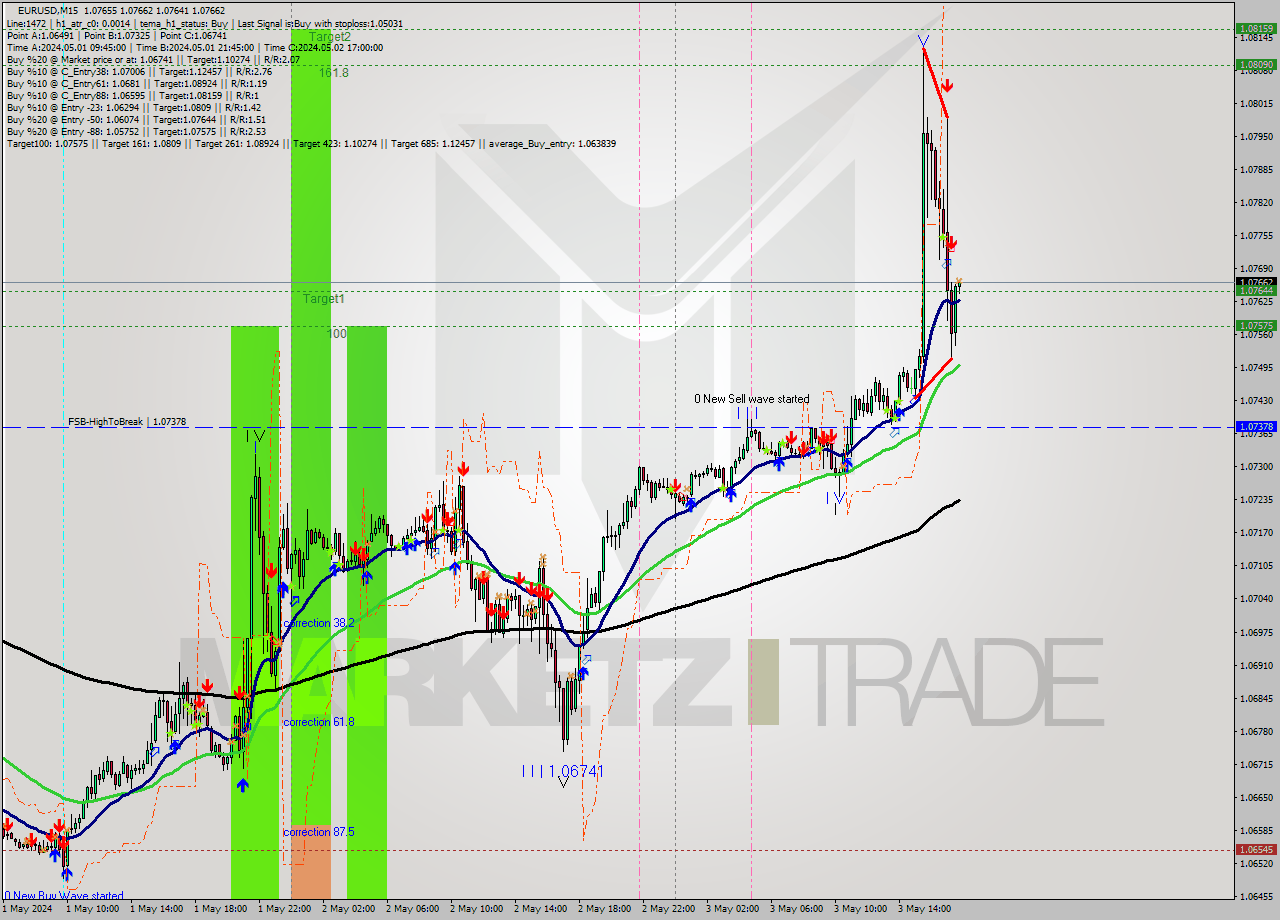The width and height of the screenshot is (1280, 920).
Task: Select the 'Buy %10 @ C_Entry38: 1.07006' line
Action: (139, 71)
